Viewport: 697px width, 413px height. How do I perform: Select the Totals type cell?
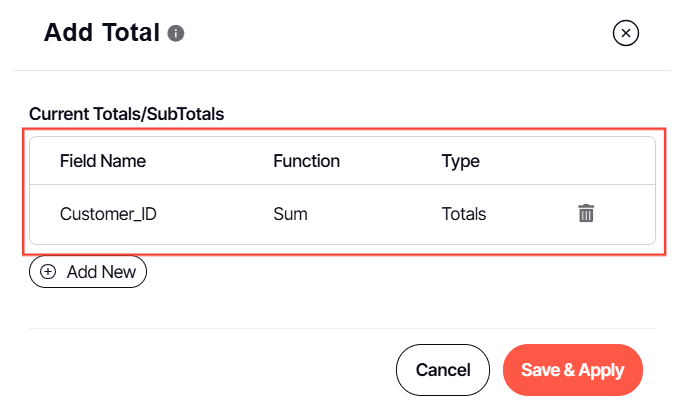click(464, 213)
